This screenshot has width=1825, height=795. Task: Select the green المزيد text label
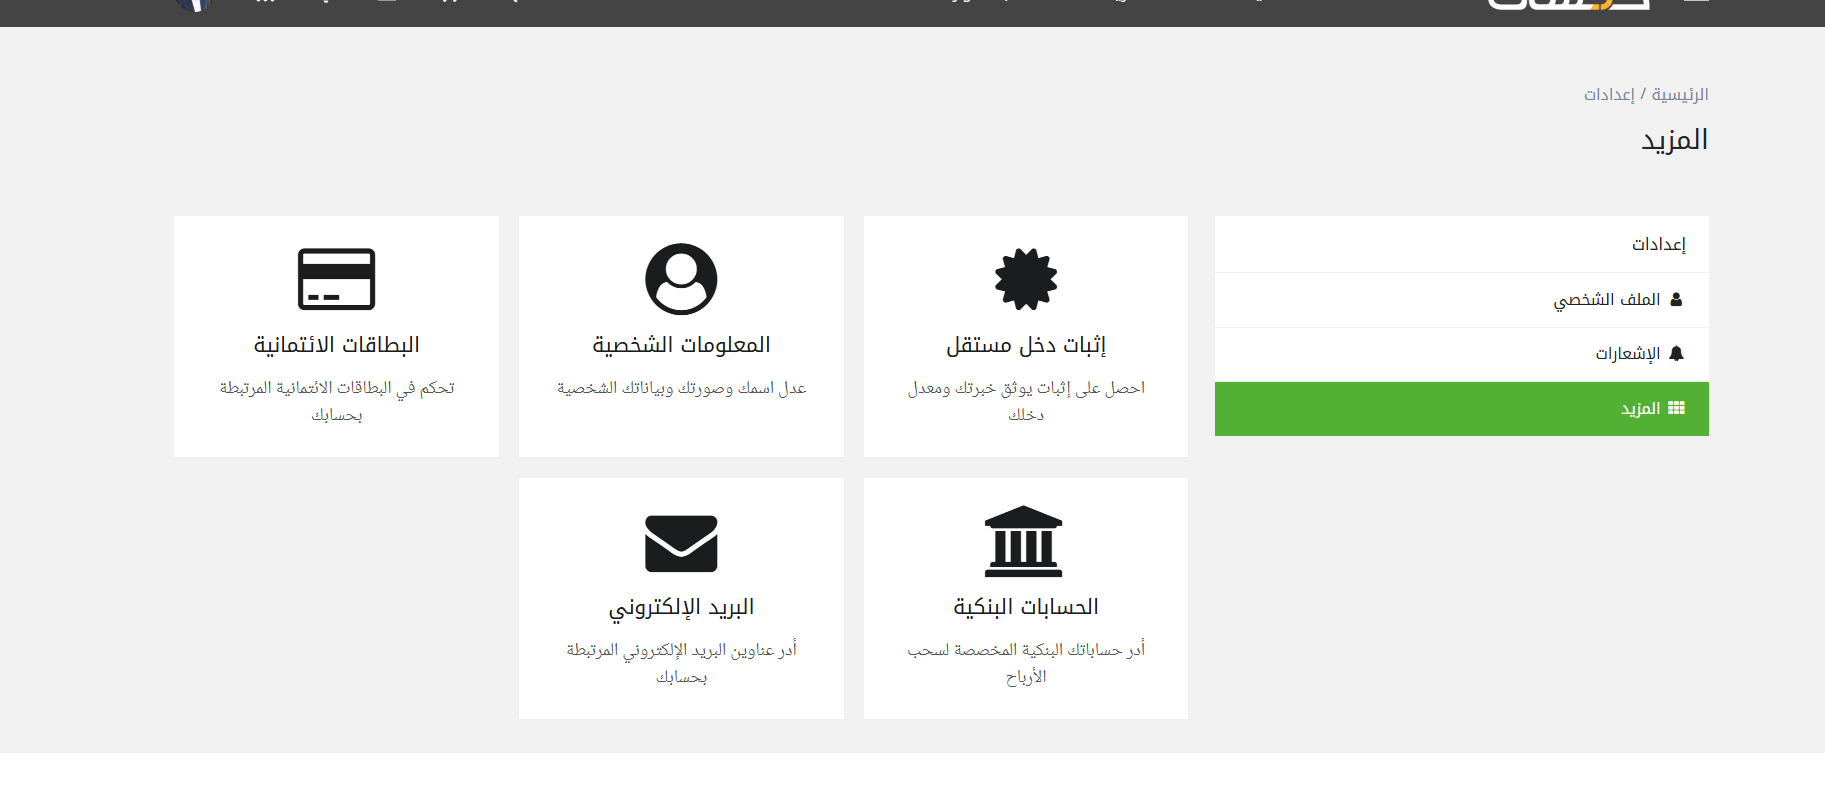pyautogui.click(x=1640, y=409)
